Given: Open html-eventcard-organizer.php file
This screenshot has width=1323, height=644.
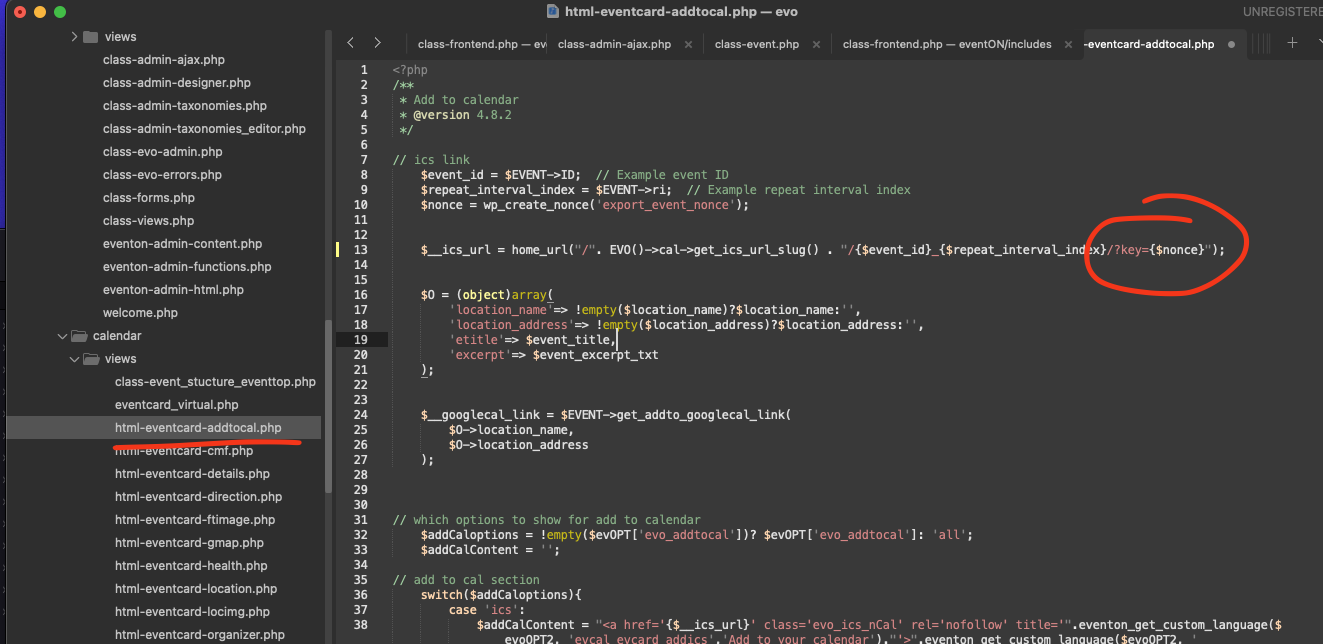Looking at the screenshot, I should tap(199, 635).
